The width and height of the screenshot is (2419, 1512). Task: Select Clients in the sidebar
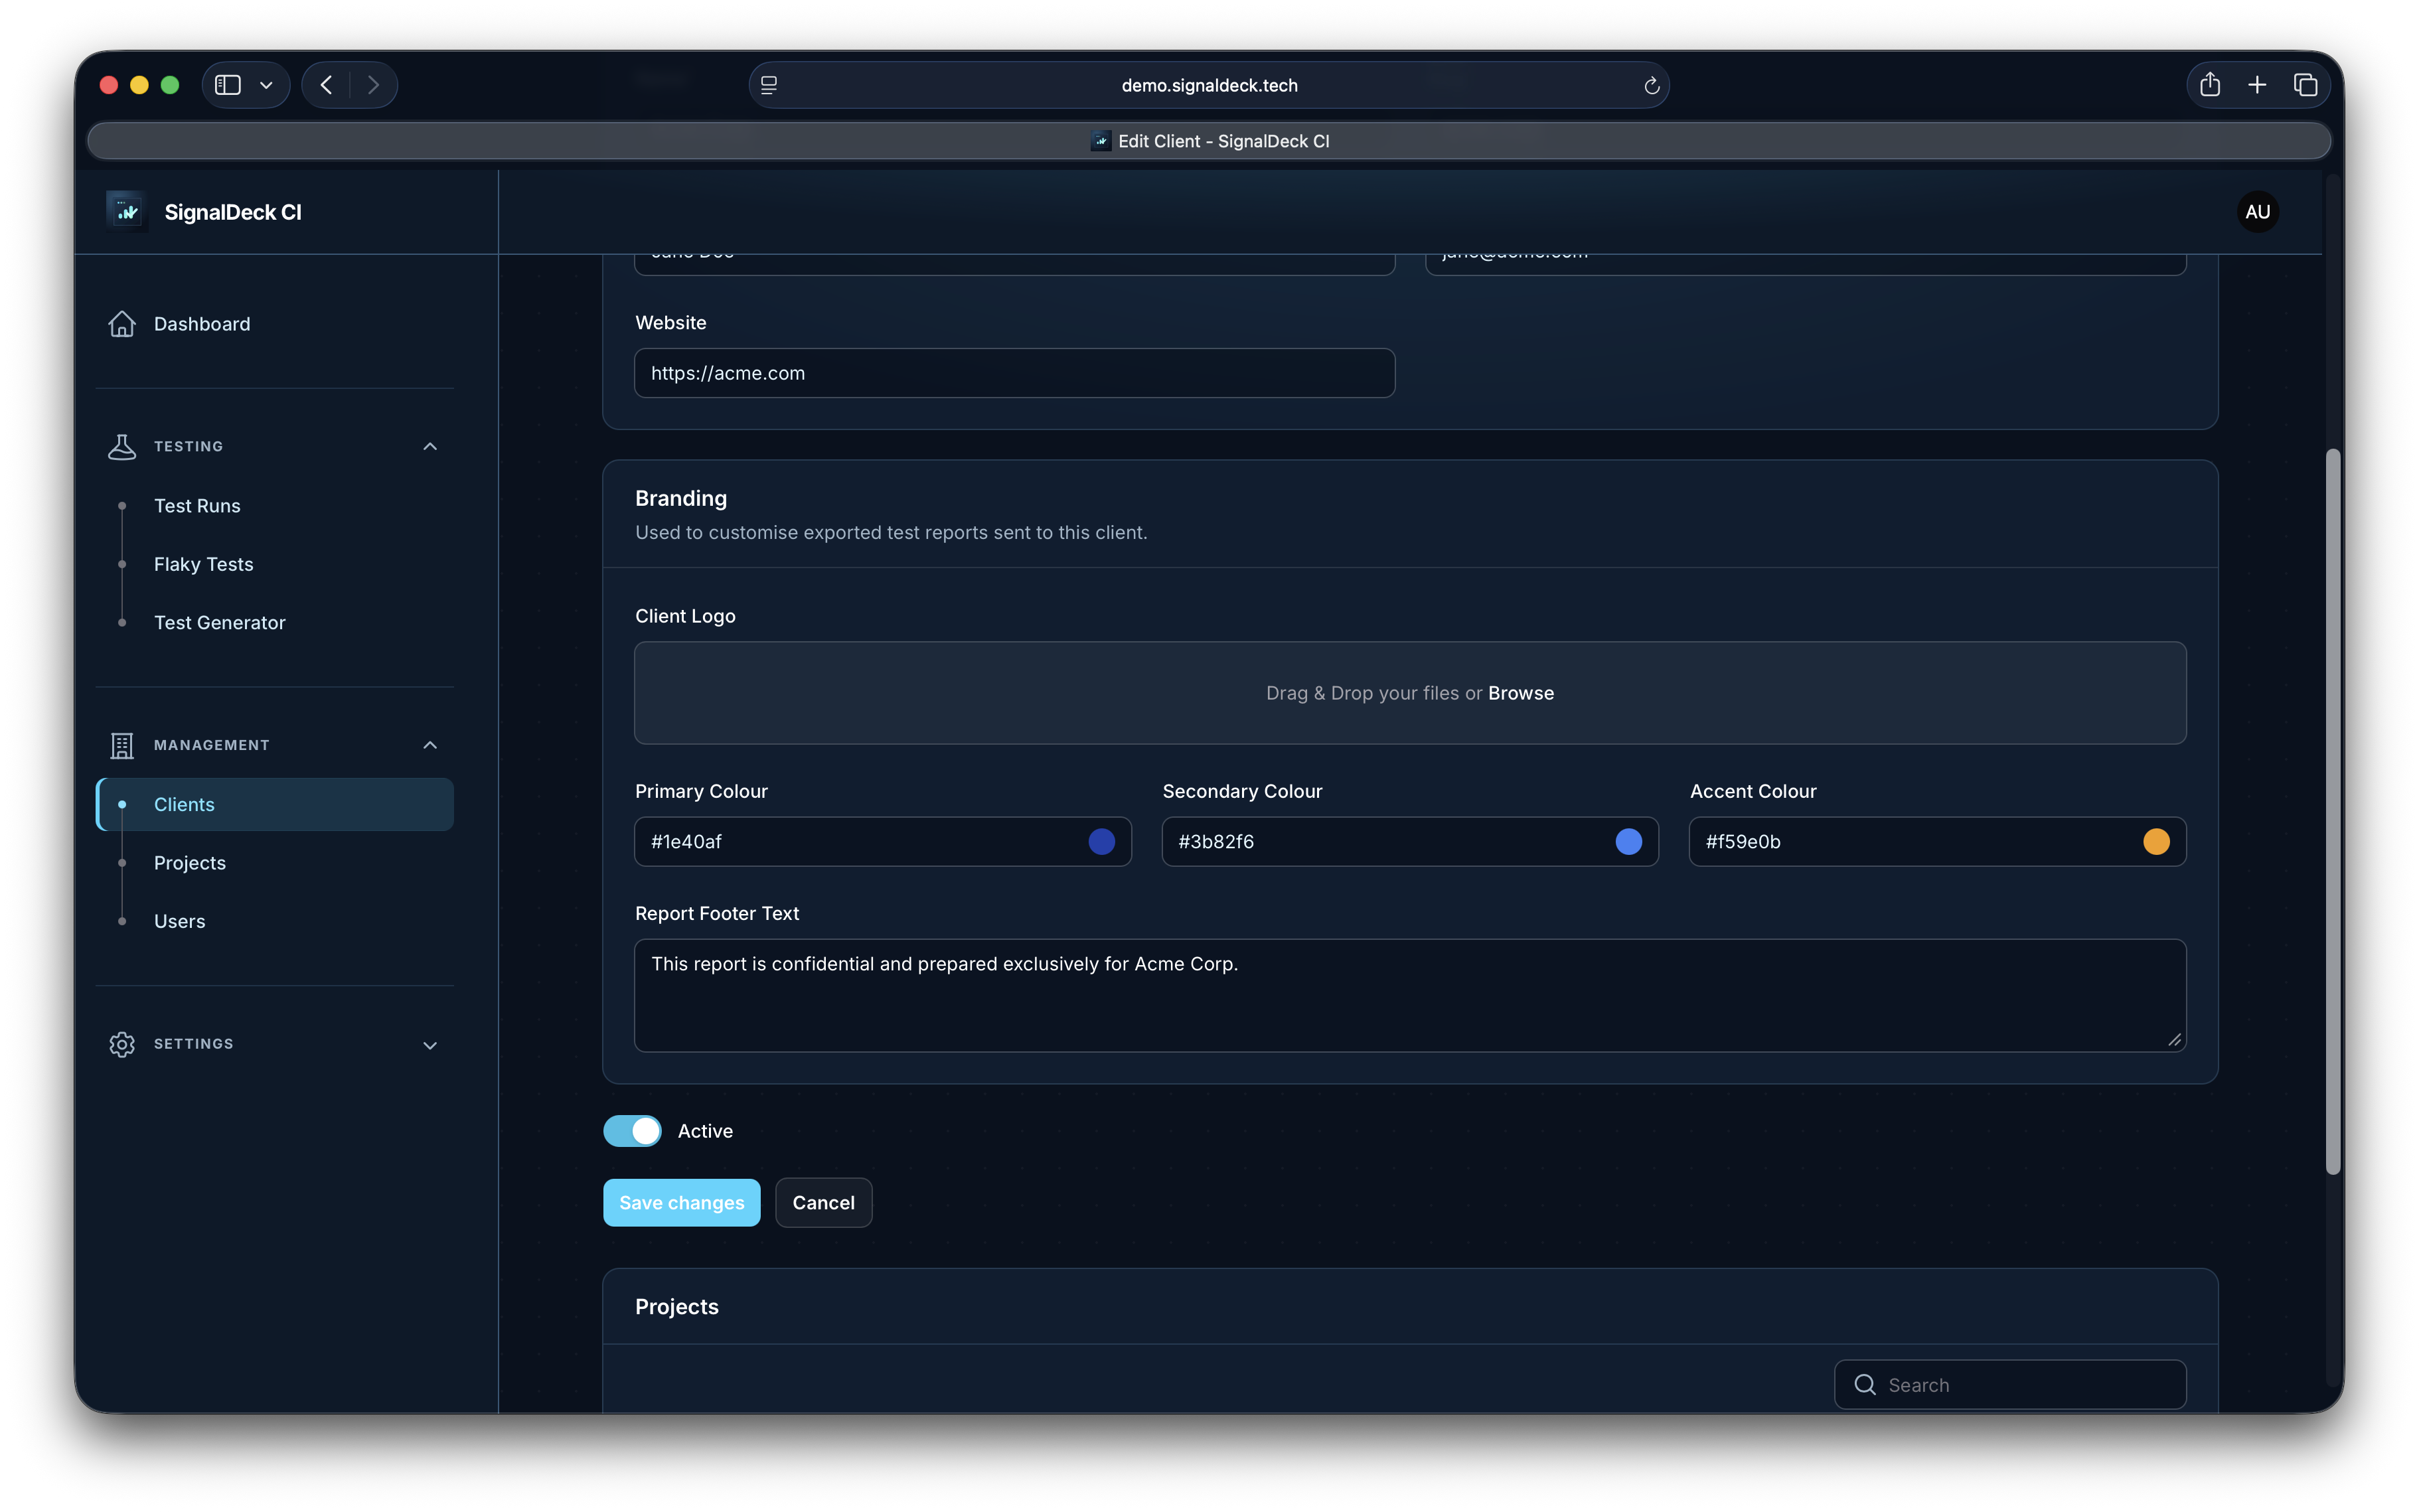click(x=275, y=804)
